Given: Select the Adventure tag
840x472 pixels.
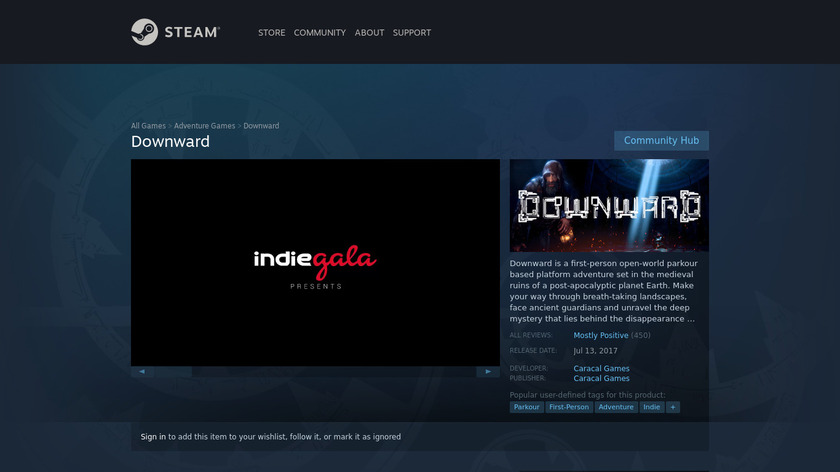Looking at the screenshot, I should [x=616, y=407].
